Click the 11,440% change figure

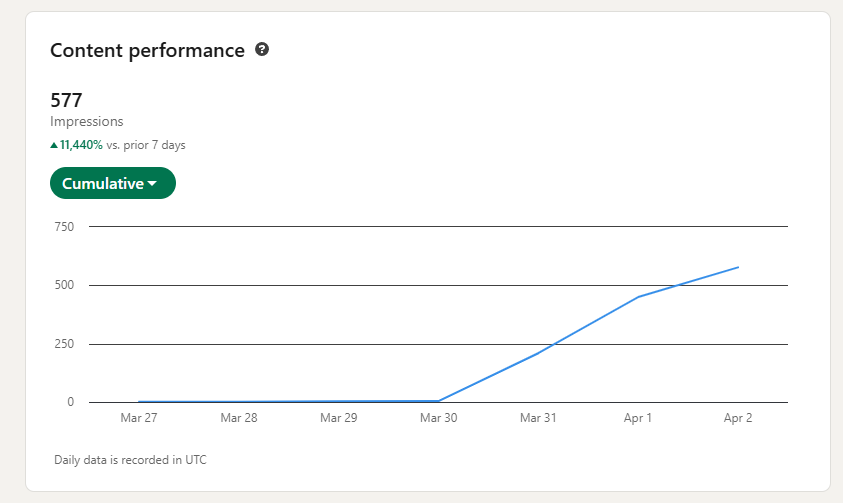[82, 145]
